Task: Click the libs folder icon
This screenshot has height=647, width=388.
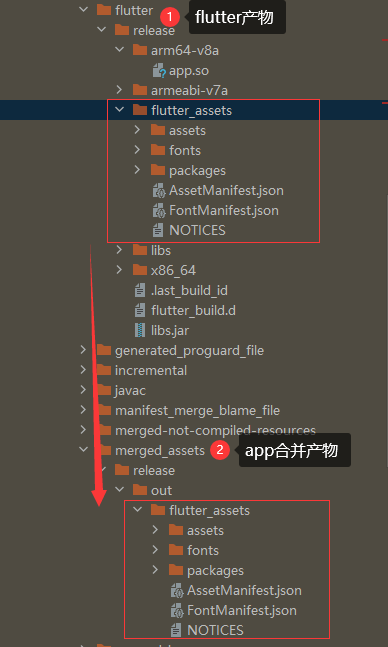Action: coord(140,250)
